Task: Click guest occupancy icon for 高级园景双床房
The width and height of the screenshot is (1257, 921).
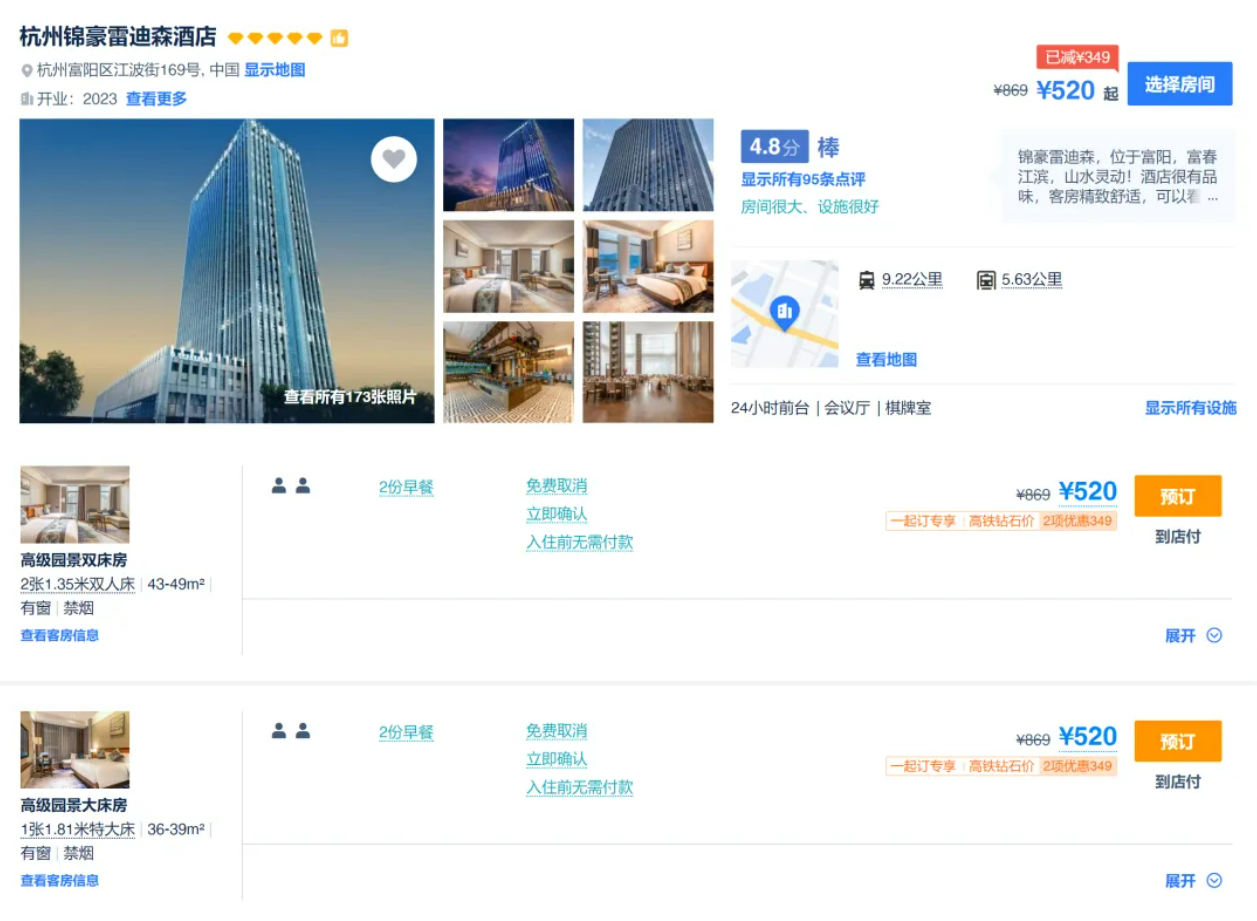Action: pyautogui.click(x=291, y=486)
